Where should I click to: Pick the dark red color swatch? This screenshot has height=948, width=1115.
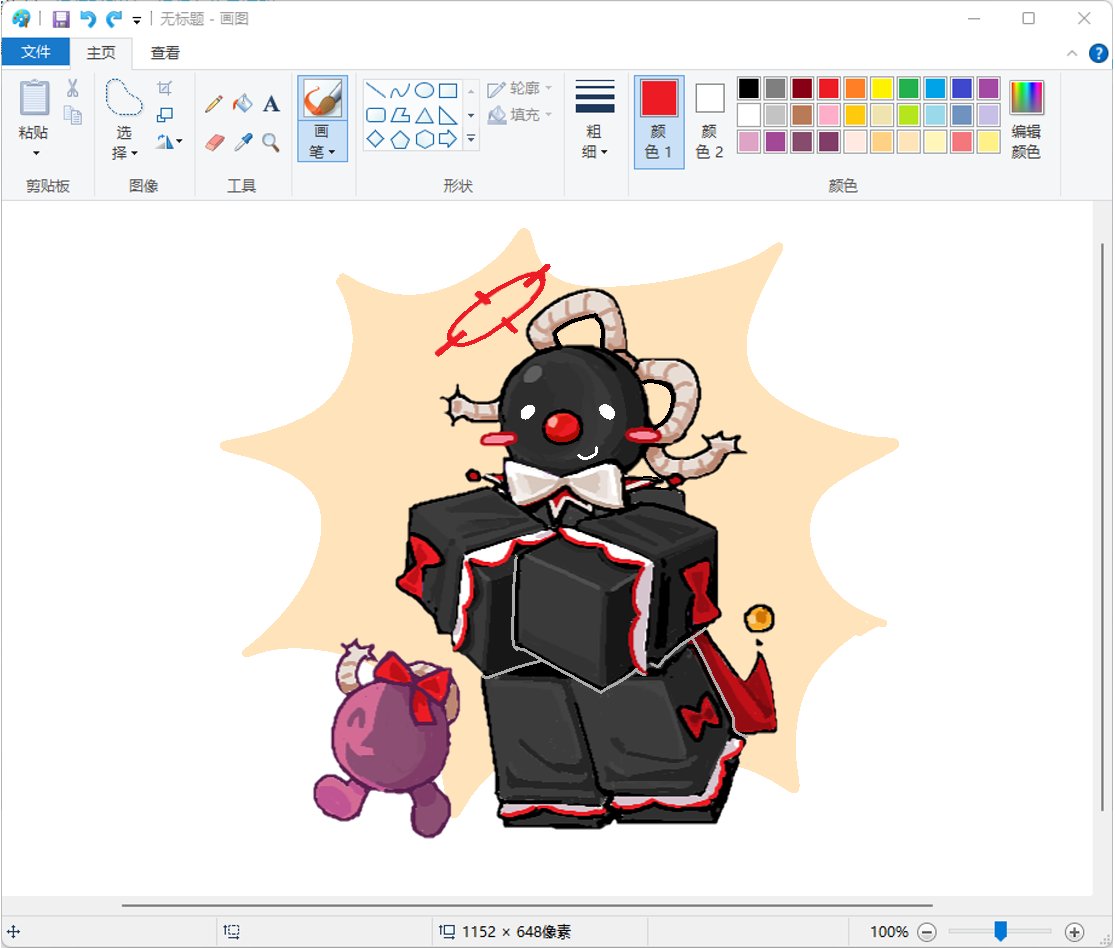(x=801, y=88)
